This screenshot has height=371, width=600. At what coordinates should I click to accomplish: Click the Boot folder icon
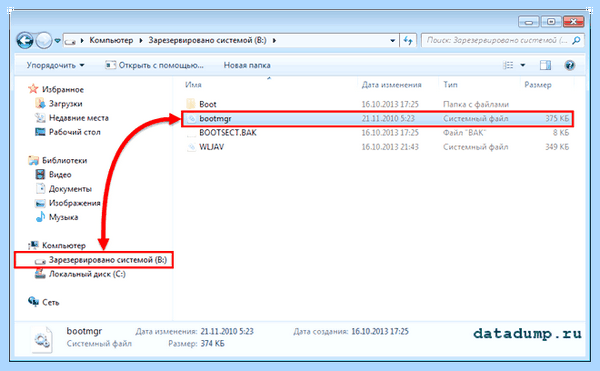191,104
